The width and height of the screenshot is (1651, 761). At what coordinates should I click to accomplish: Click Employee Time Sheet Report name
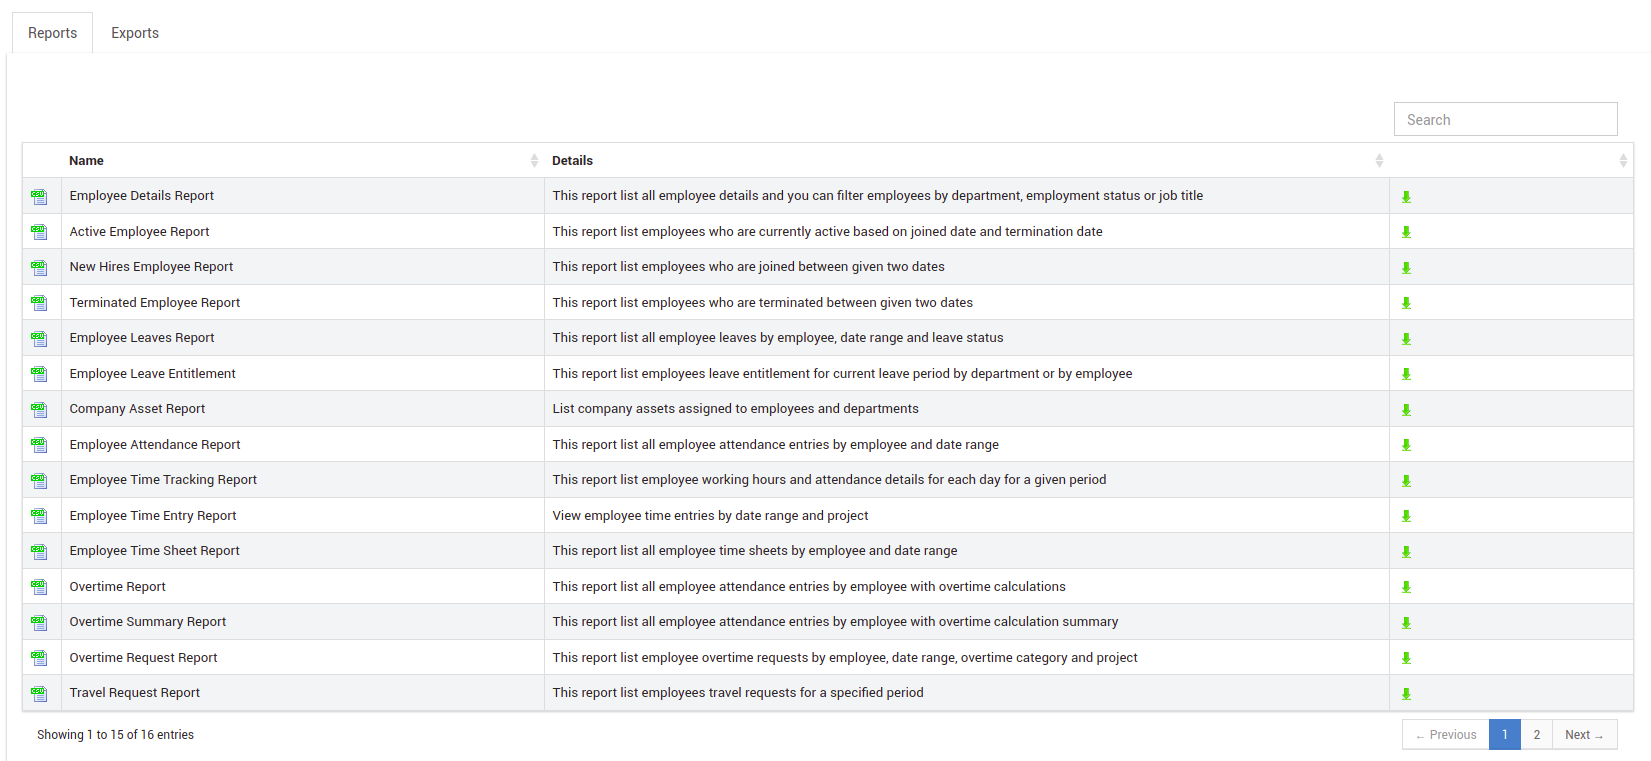(x=155, y=551)
